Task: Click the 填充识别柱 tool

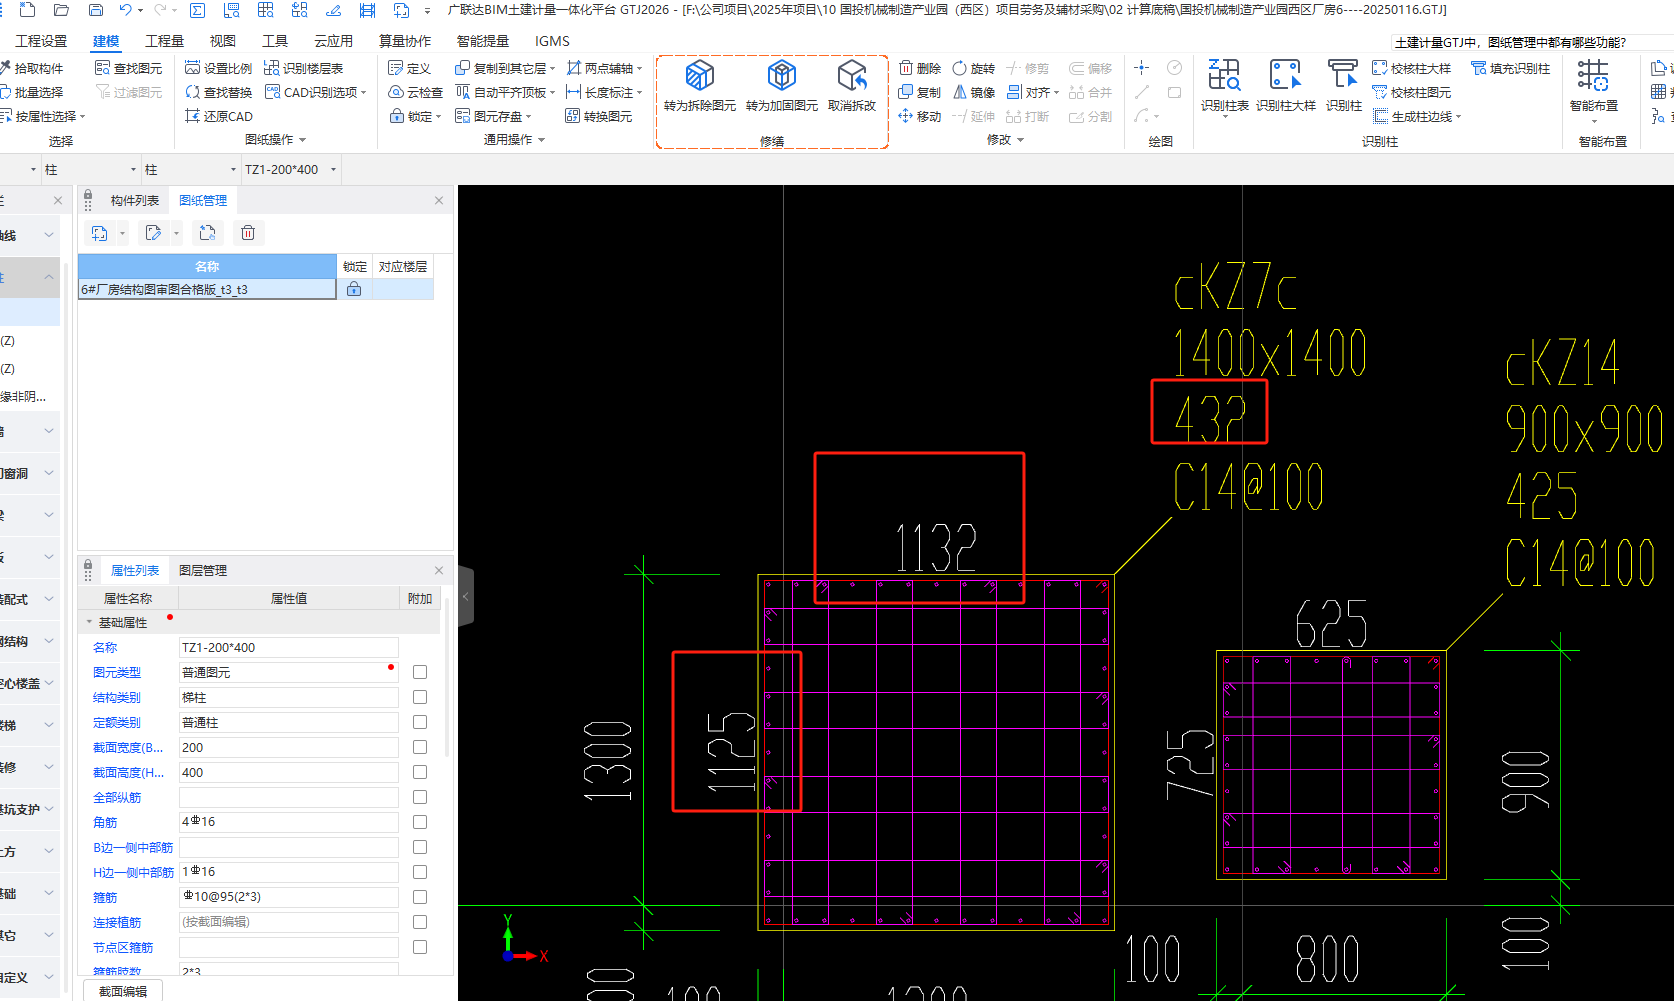Action: click(x=1510, y=68)
